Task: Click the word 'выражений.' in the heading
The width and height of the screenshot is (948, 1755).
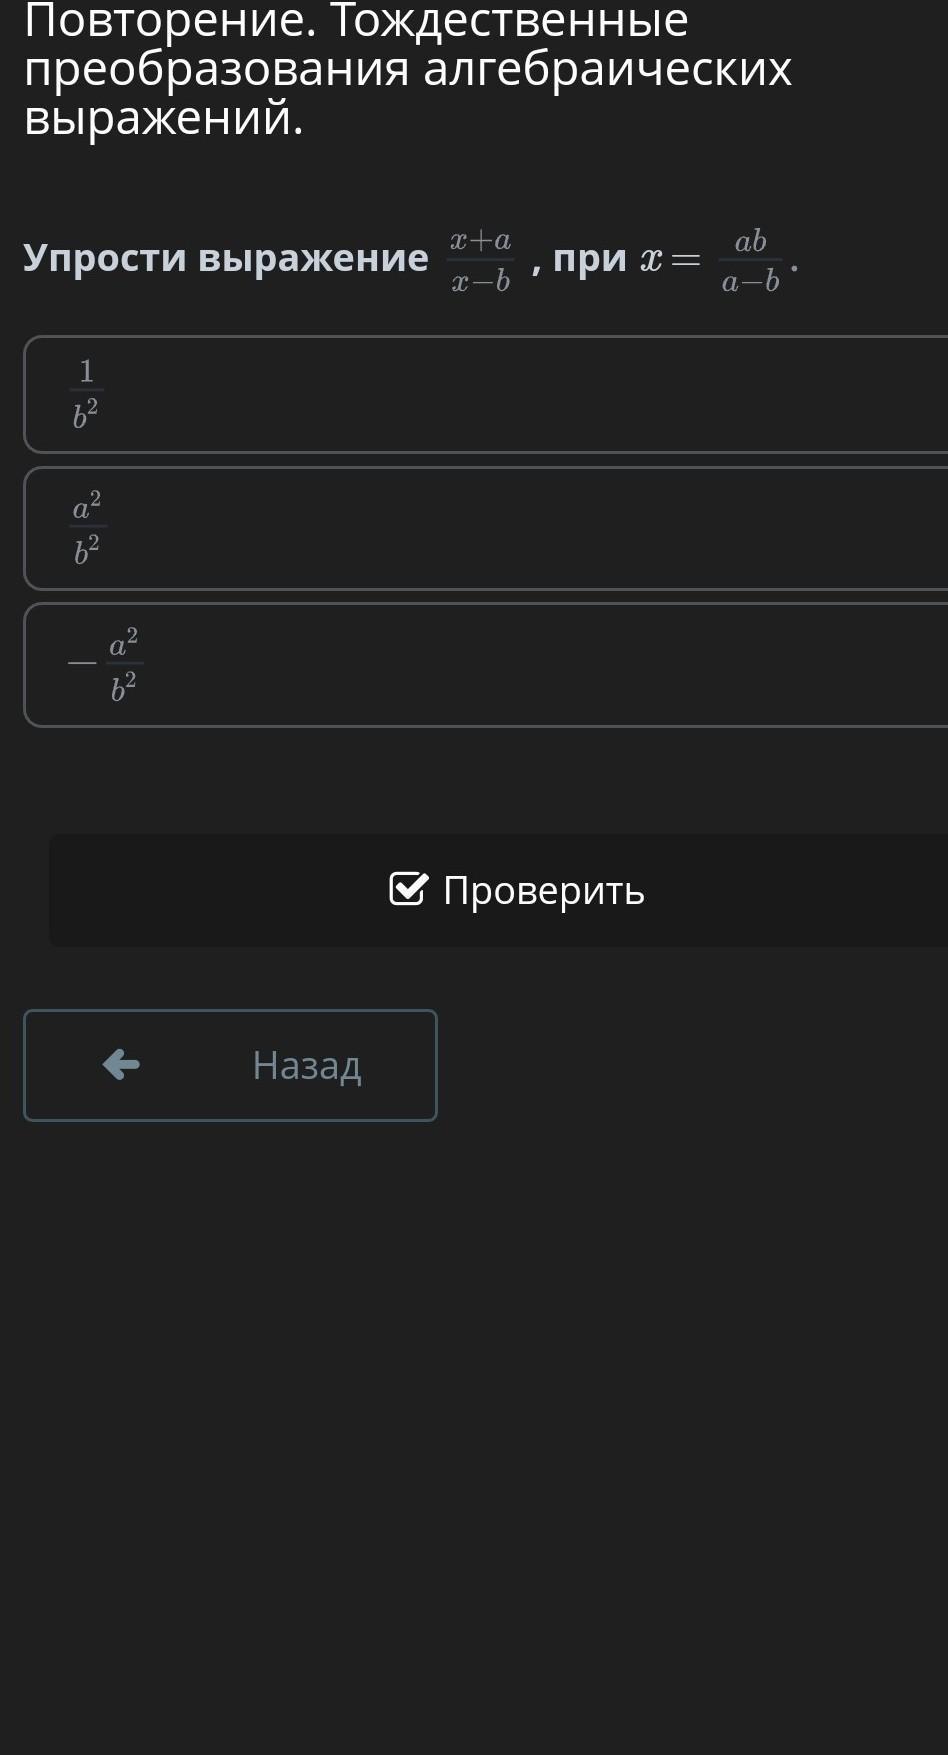Action: tap(164, 118)
